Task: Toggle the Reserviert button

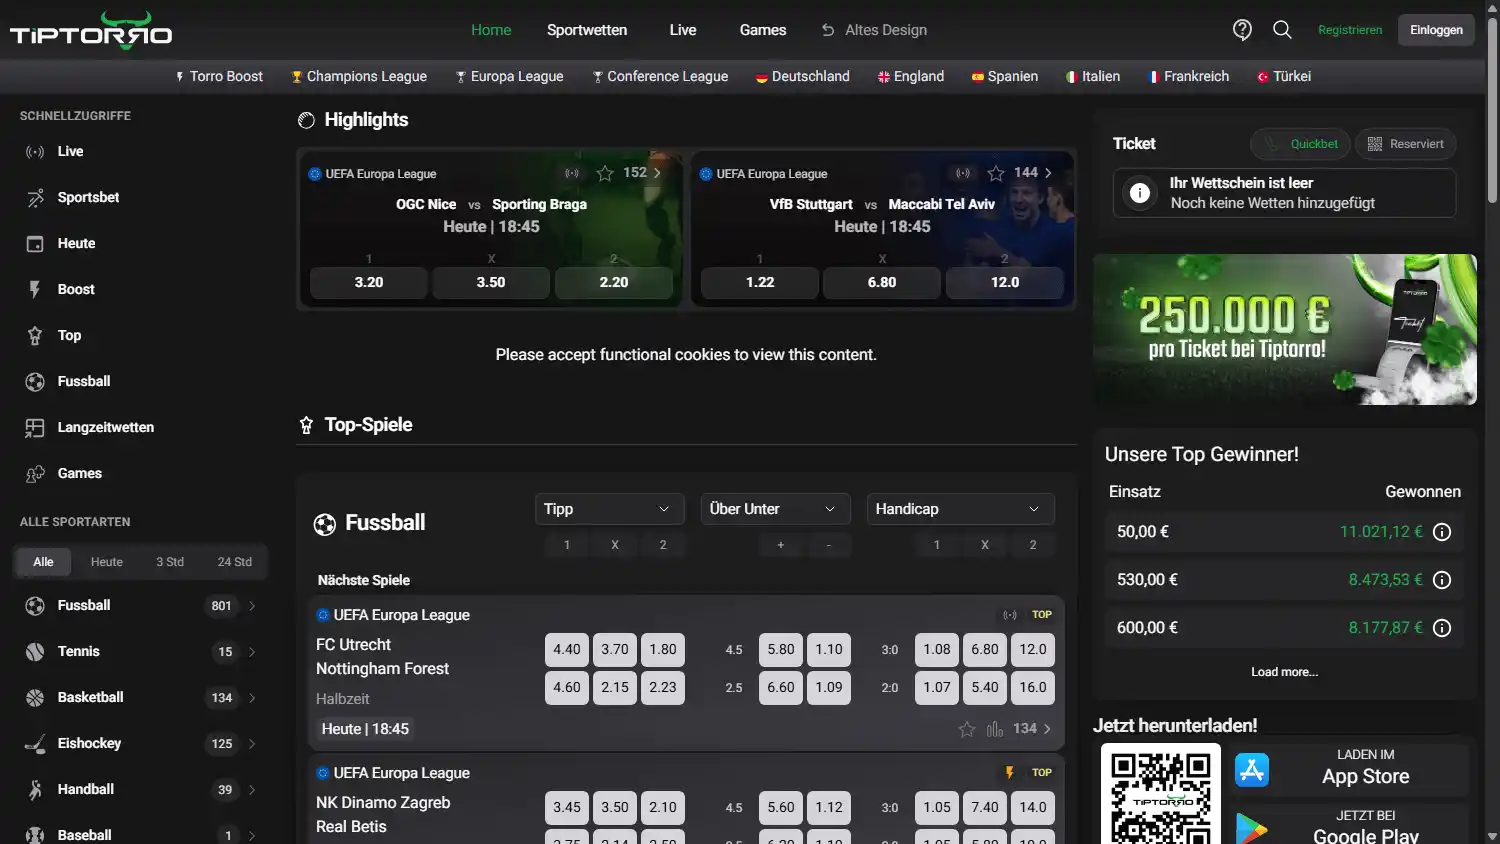Action: 1406,144
